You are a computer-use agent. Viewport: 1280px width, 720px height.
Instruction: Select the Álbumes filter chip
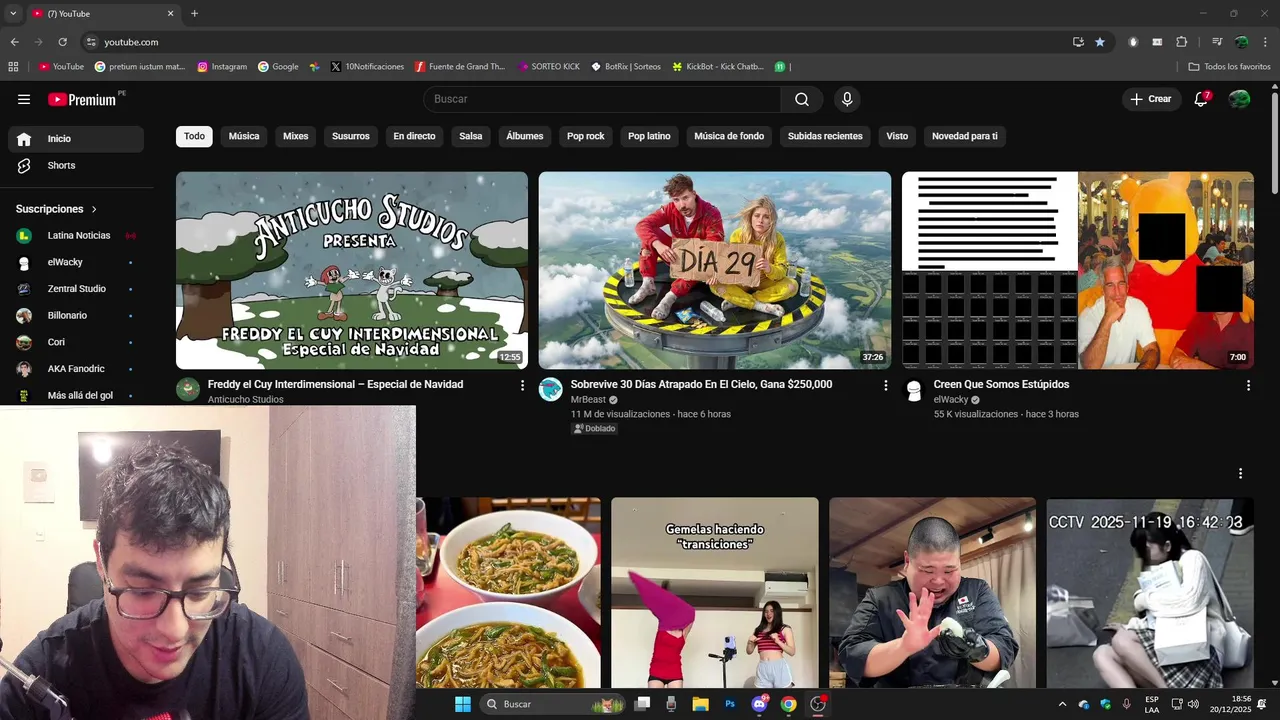pos(525,136)
